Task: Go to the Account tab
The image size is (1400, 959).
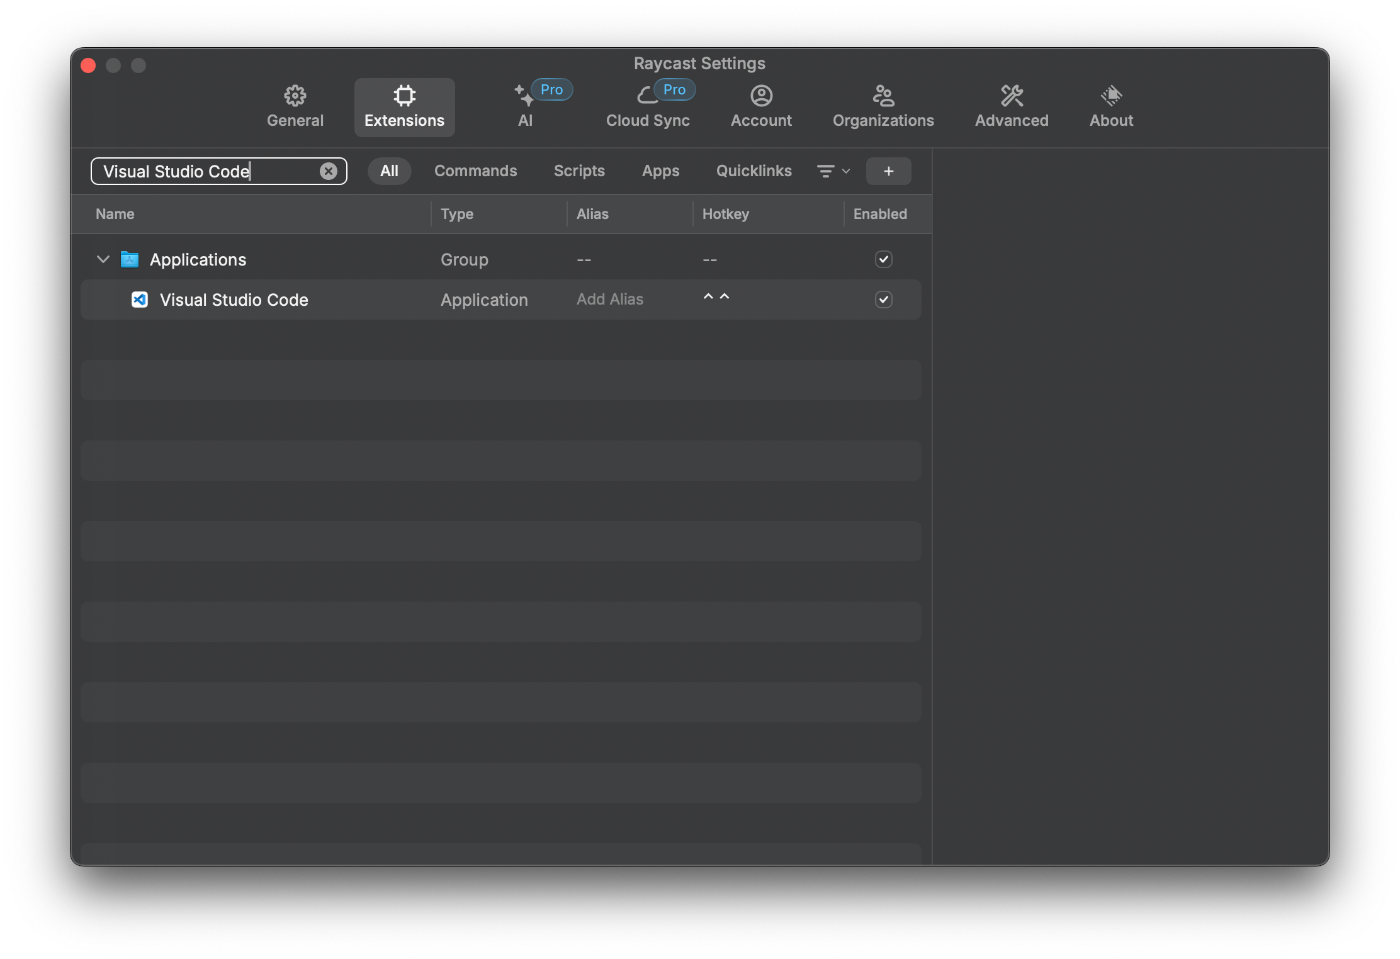Action: [x=761, y=107]
